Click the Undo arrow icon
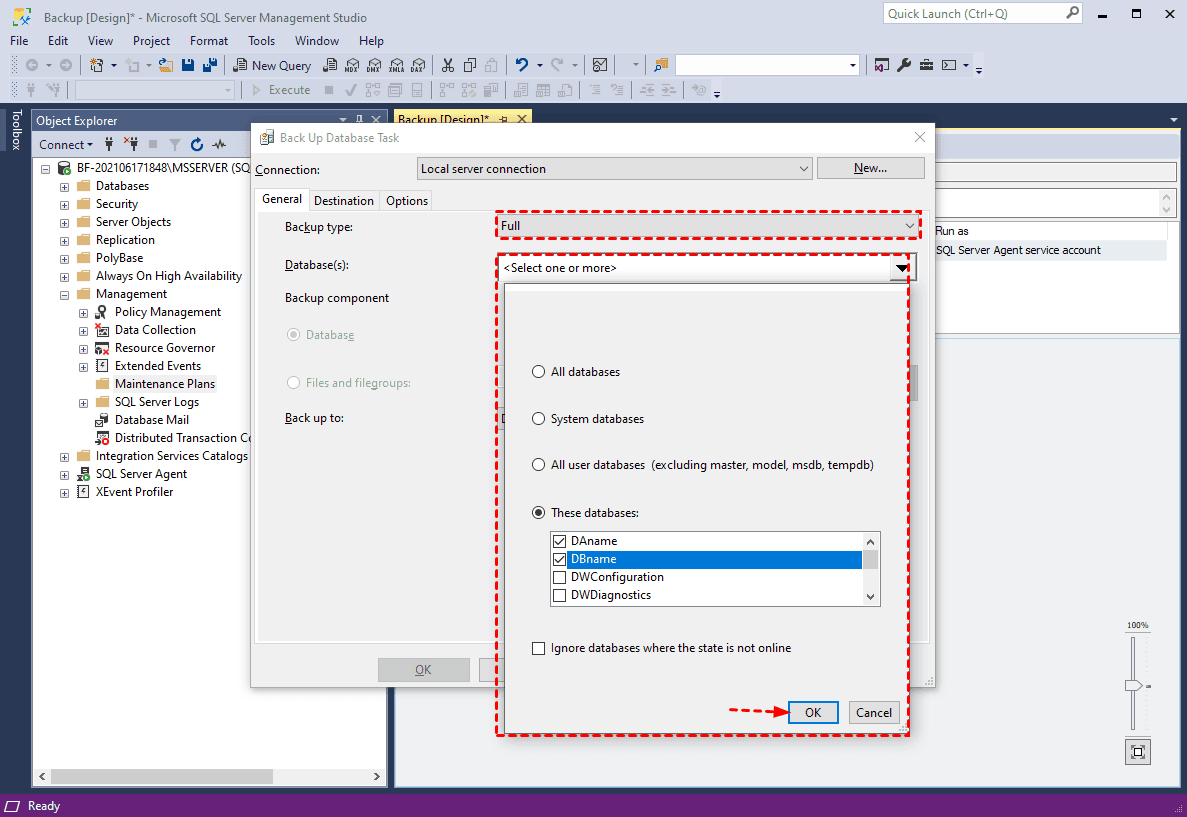The image size is (1187, 817). (x=521, y=65)
